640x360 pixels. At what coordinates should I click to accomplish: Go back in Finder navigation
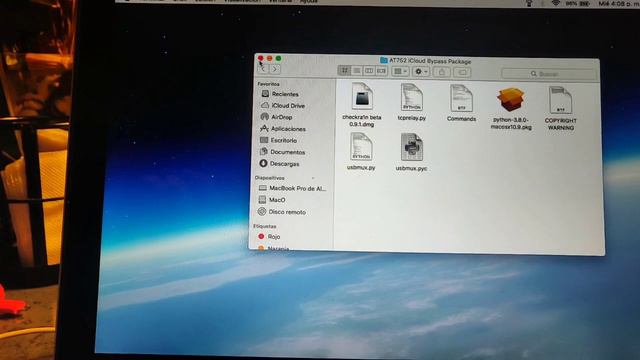coord(263,69)
